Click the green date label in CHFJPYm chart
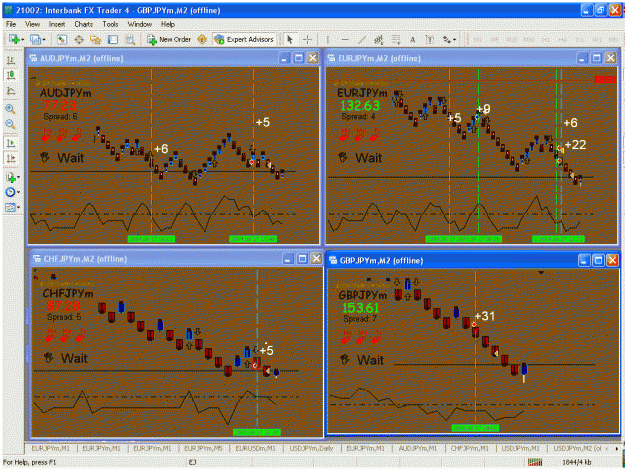625x470 pixels. click(257, 432)
